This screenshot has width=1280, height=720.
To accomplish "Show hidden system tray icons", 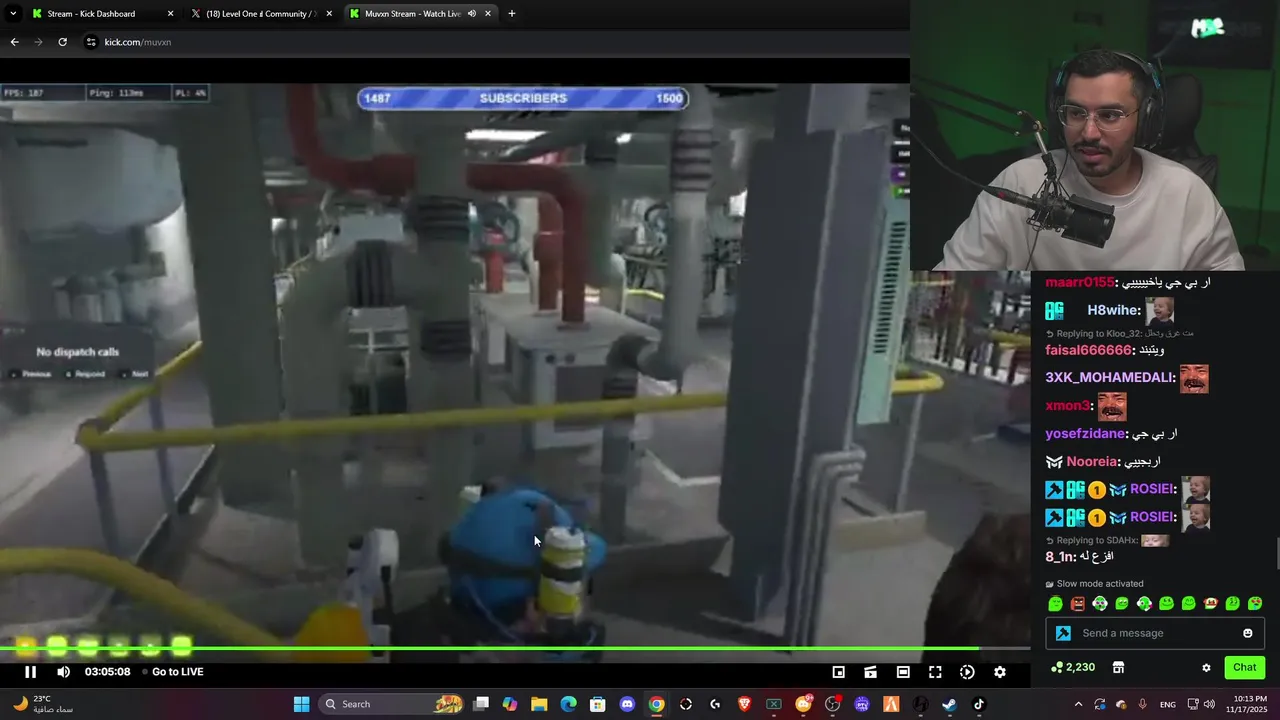I will point(1078,704).
